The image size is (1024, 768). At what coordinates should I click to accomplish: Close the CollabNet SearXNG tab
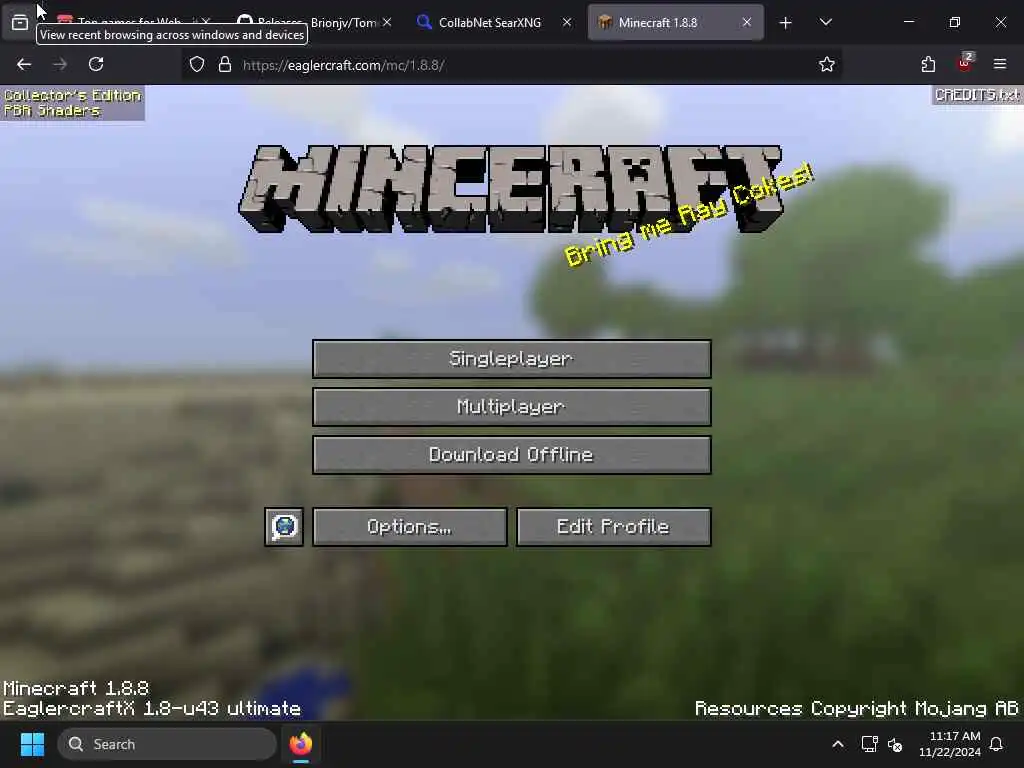point(567,22)
